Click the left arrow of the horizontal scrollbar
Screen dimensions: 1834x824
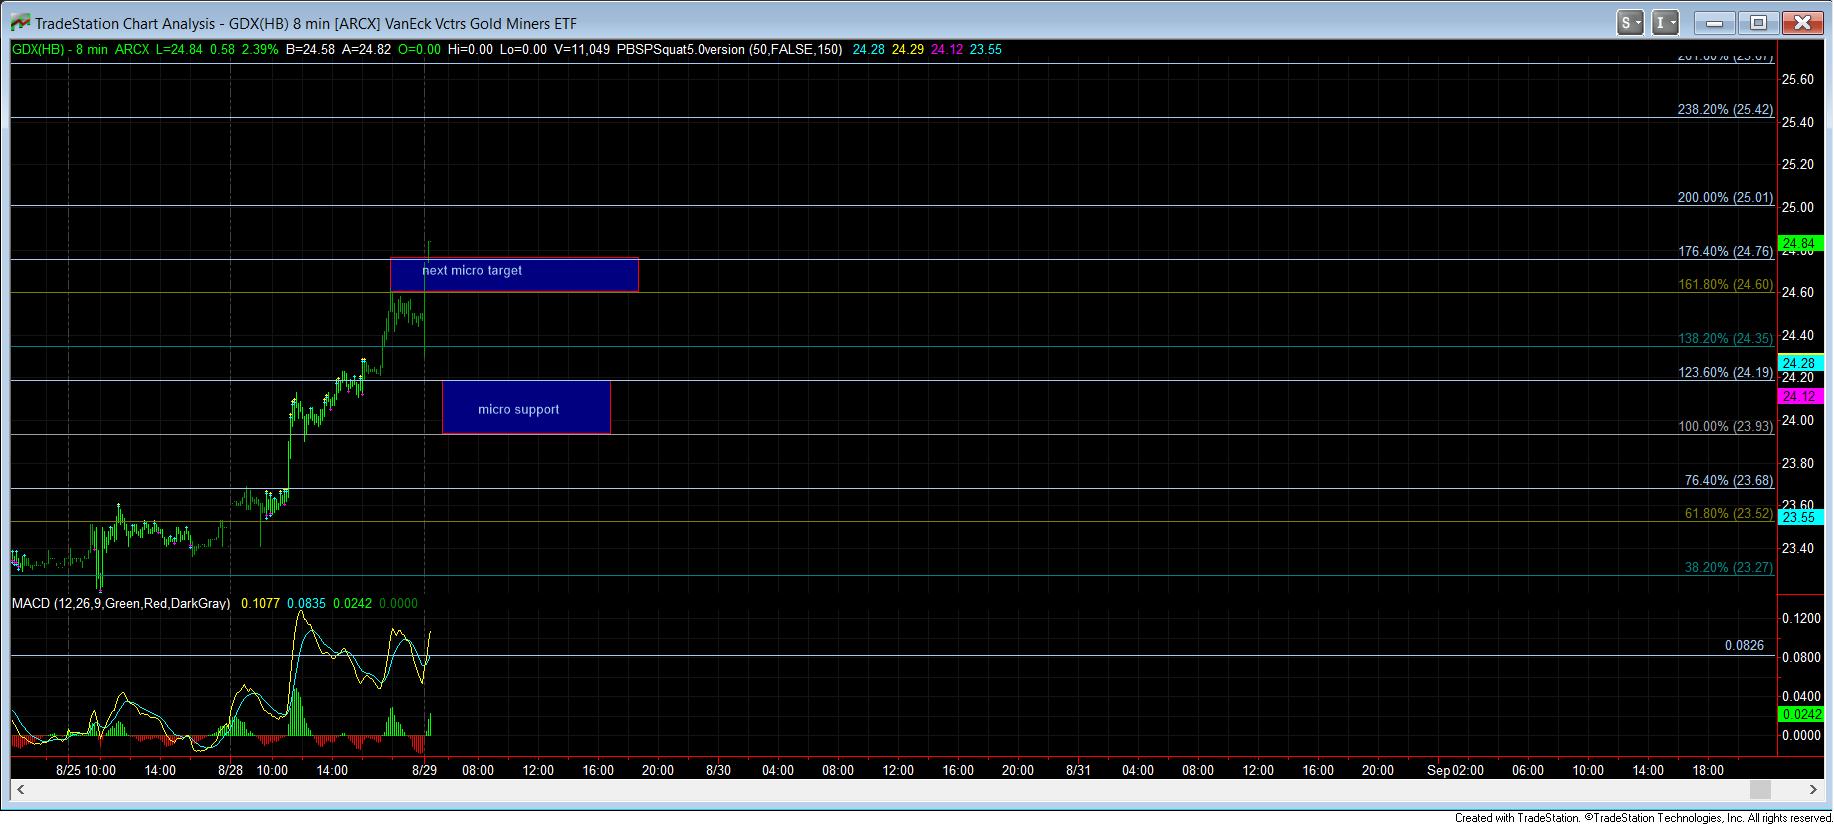pyautogui.click(x=21, y=790)
